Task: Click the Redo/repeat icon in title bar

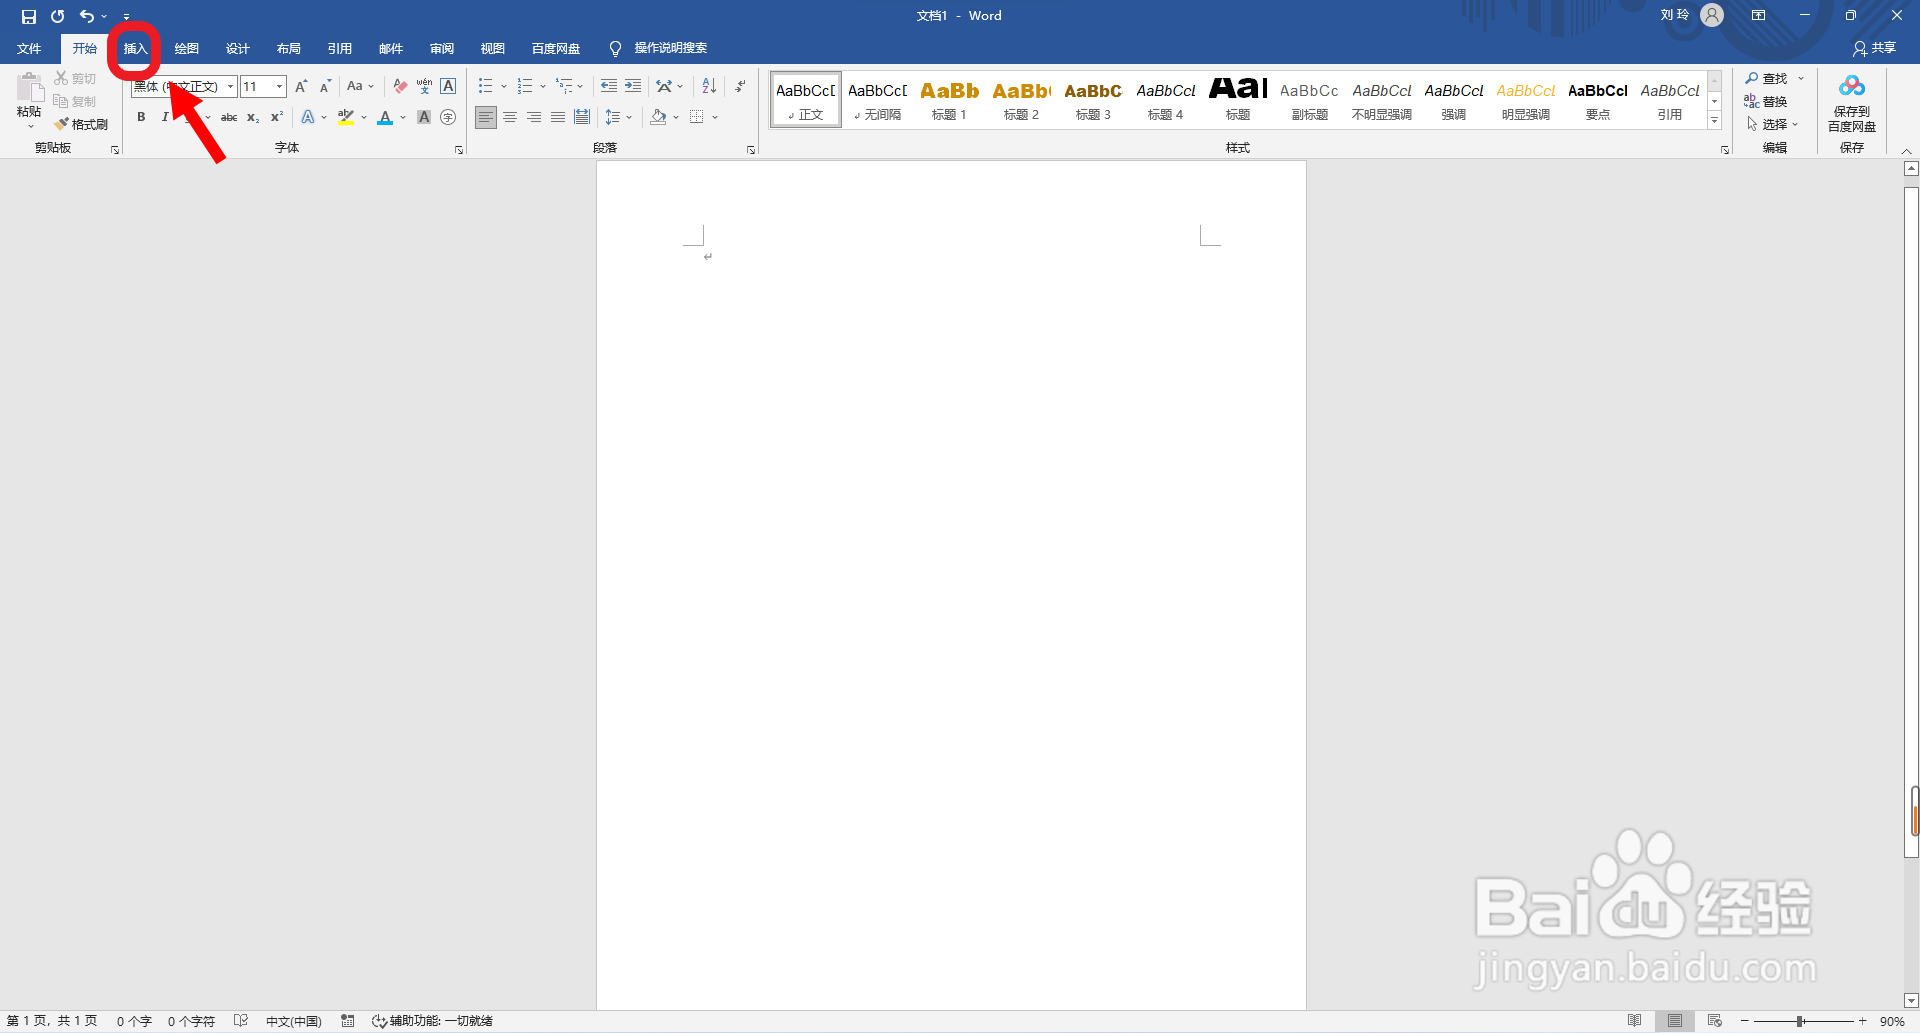Action: point(58,16)
